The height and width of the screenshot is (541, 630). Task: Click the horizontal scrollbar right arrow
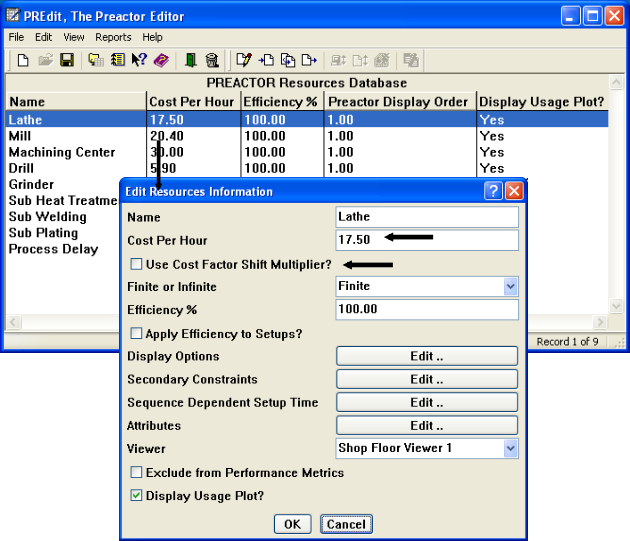click(x=600, y=322)
